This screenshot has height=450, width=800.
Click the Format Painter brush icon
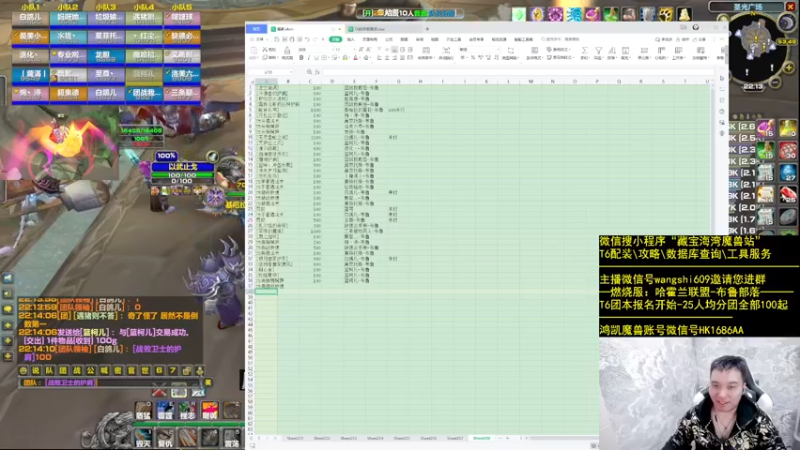(x=287, y=50)
